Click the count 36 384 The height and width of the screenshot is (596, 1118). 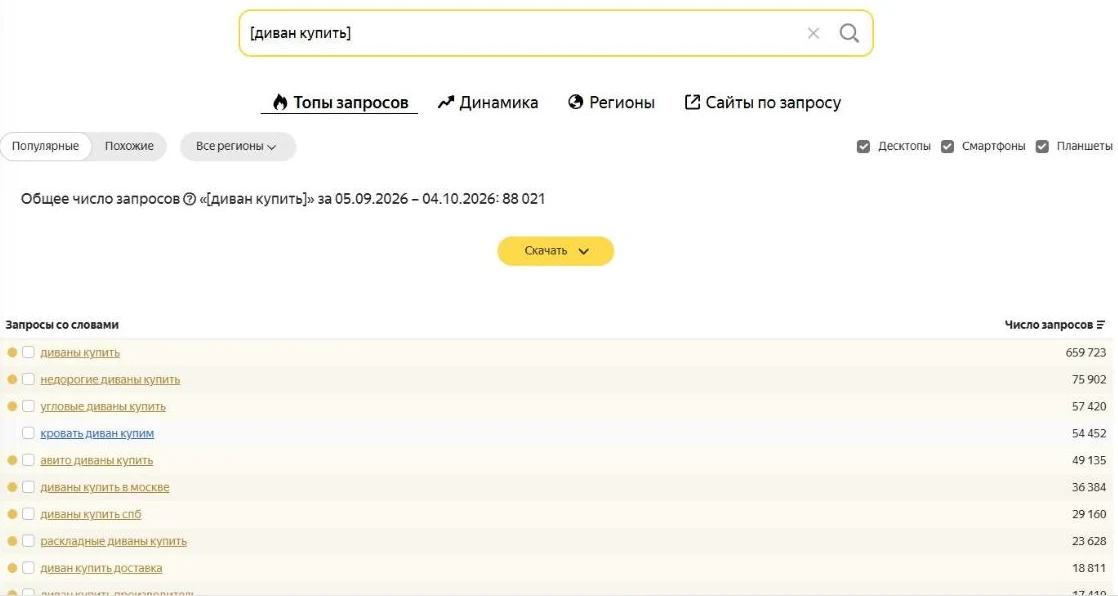[1089, 487]
